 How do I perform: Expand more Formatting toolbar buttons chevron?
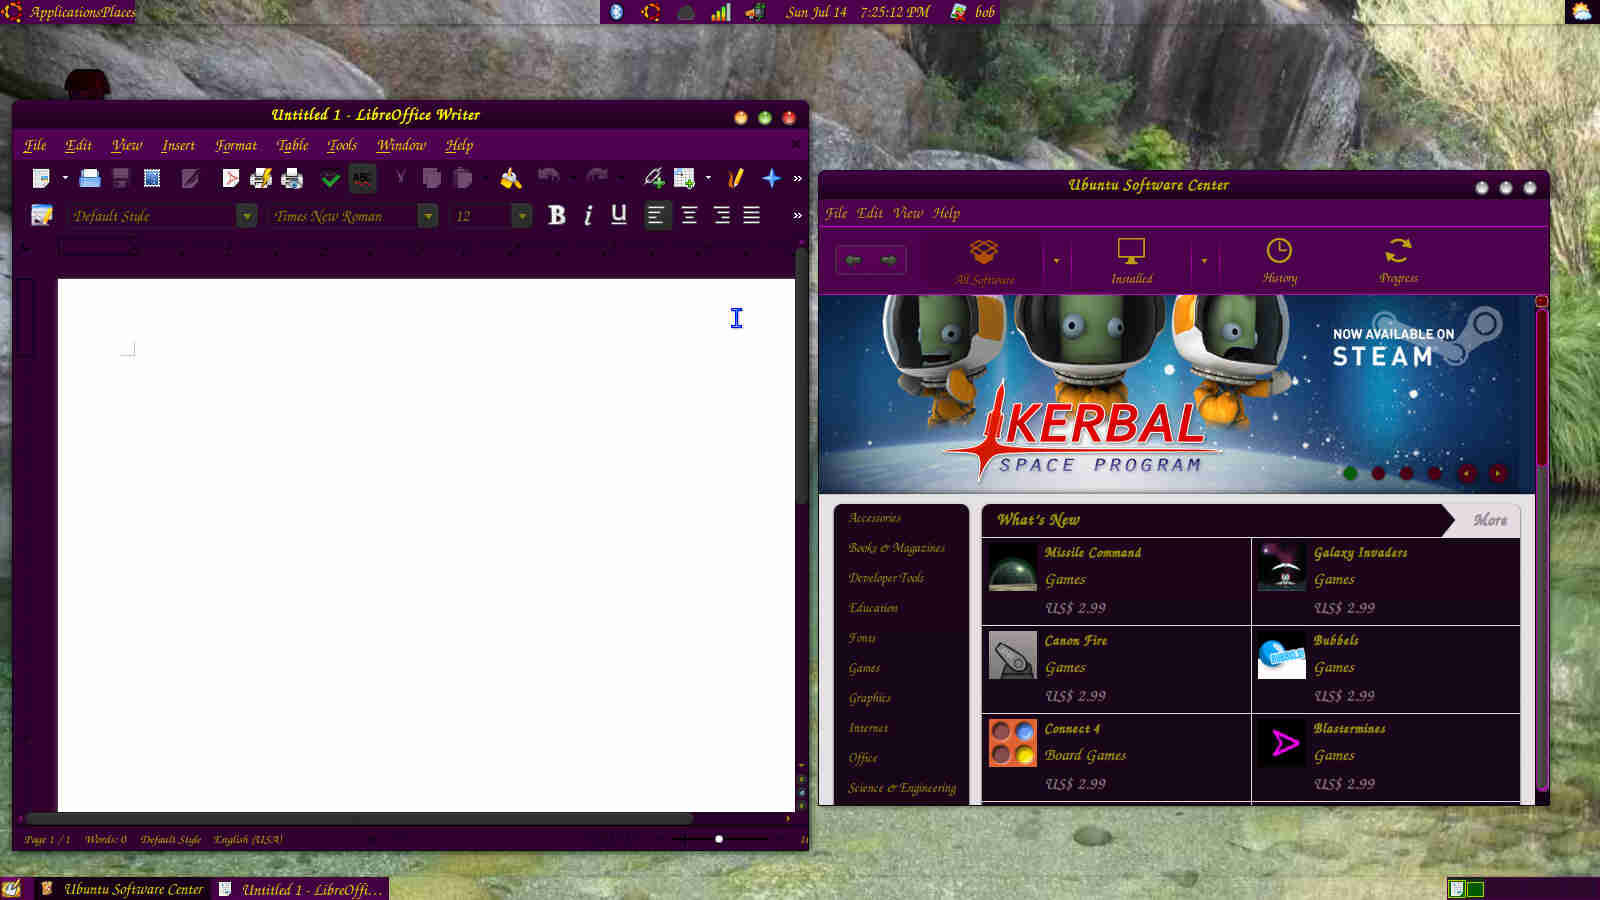coord(797,215)
